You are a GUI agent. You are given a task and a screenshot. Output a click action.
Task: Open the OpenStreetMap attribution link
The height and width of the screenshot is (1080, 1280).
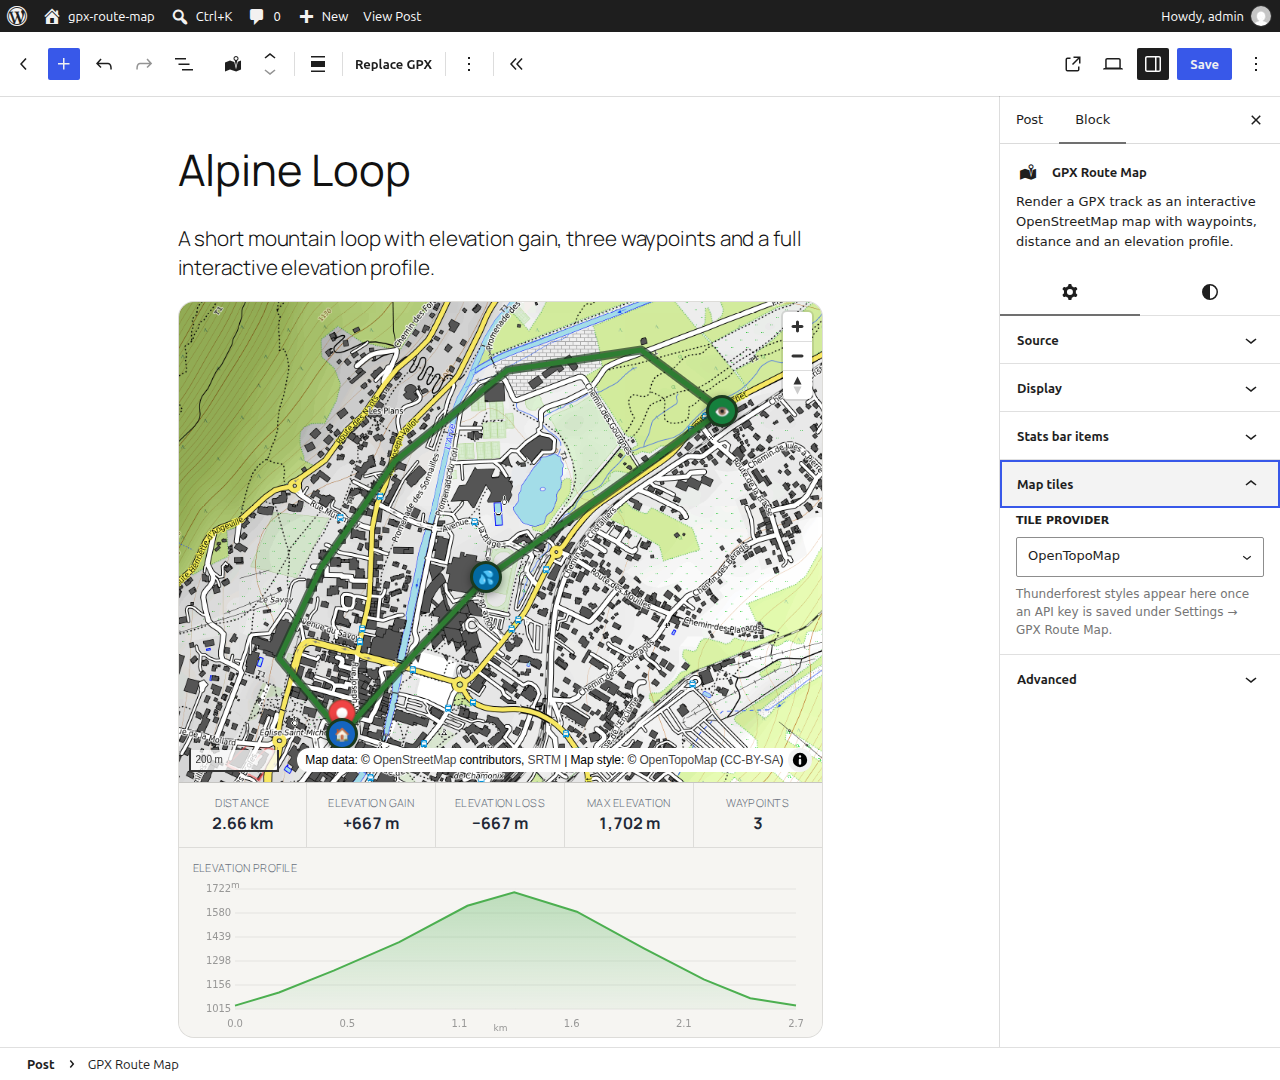coord(414,760)
